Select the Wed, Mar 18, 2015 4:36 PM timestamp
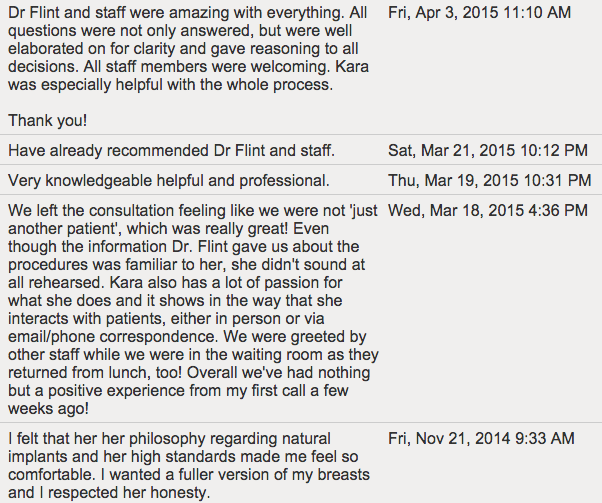The height and width of the screenshot is (503, 602). pyautogui.click(x=488, y=210)
